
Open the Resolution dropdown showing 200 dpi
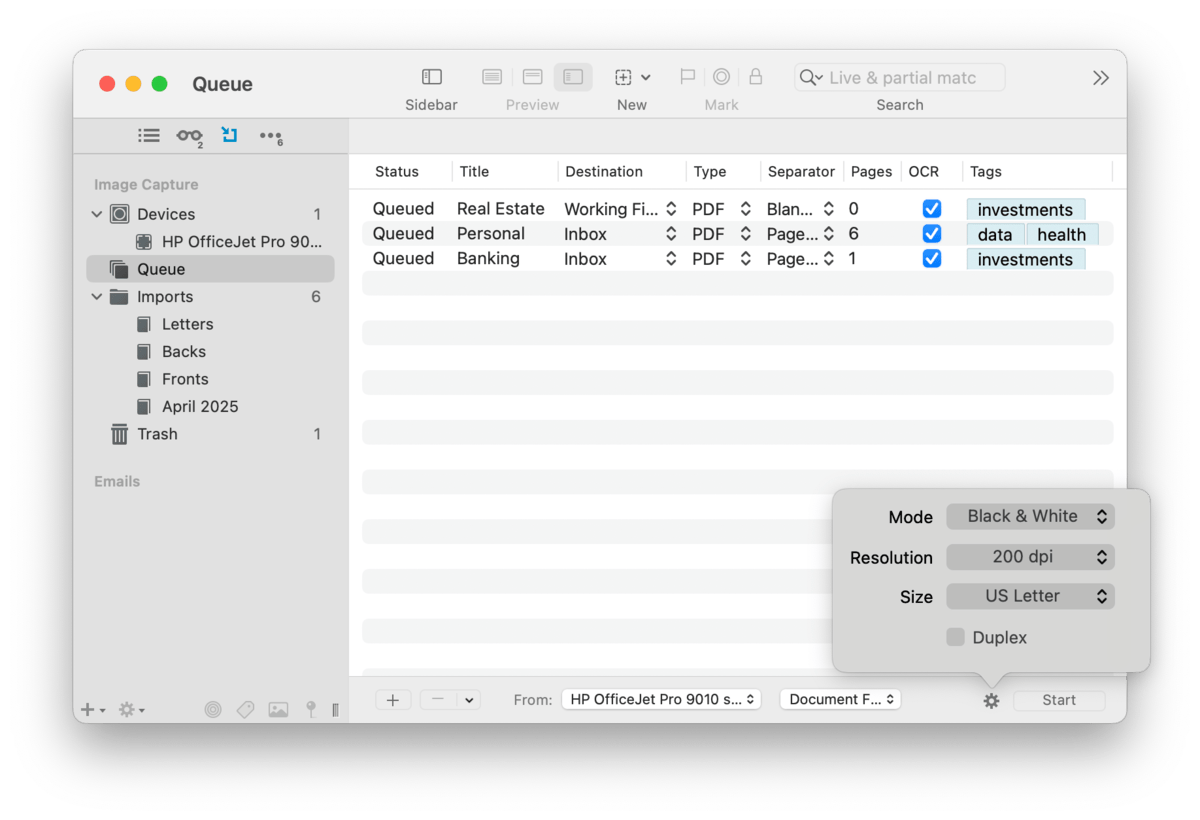click(1029, 557)
